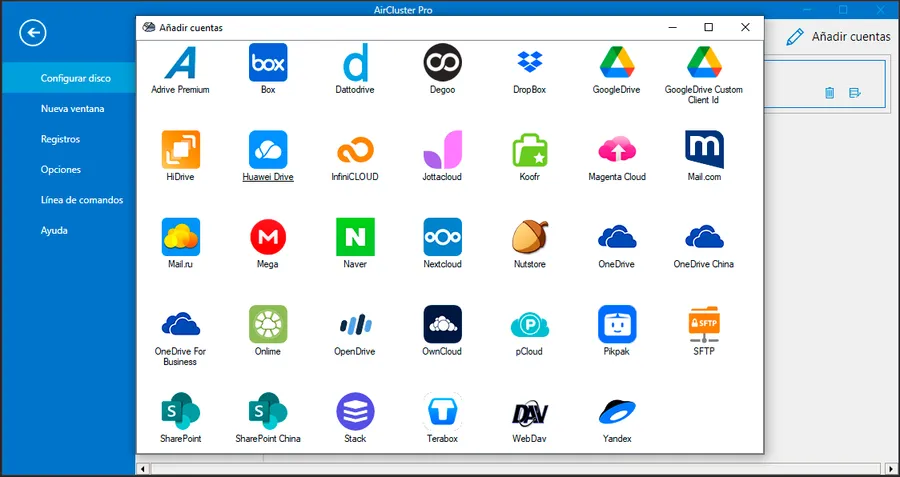The image size is (900, 477).
Task: Open the Configurar disco section
Action: (68, 78)
